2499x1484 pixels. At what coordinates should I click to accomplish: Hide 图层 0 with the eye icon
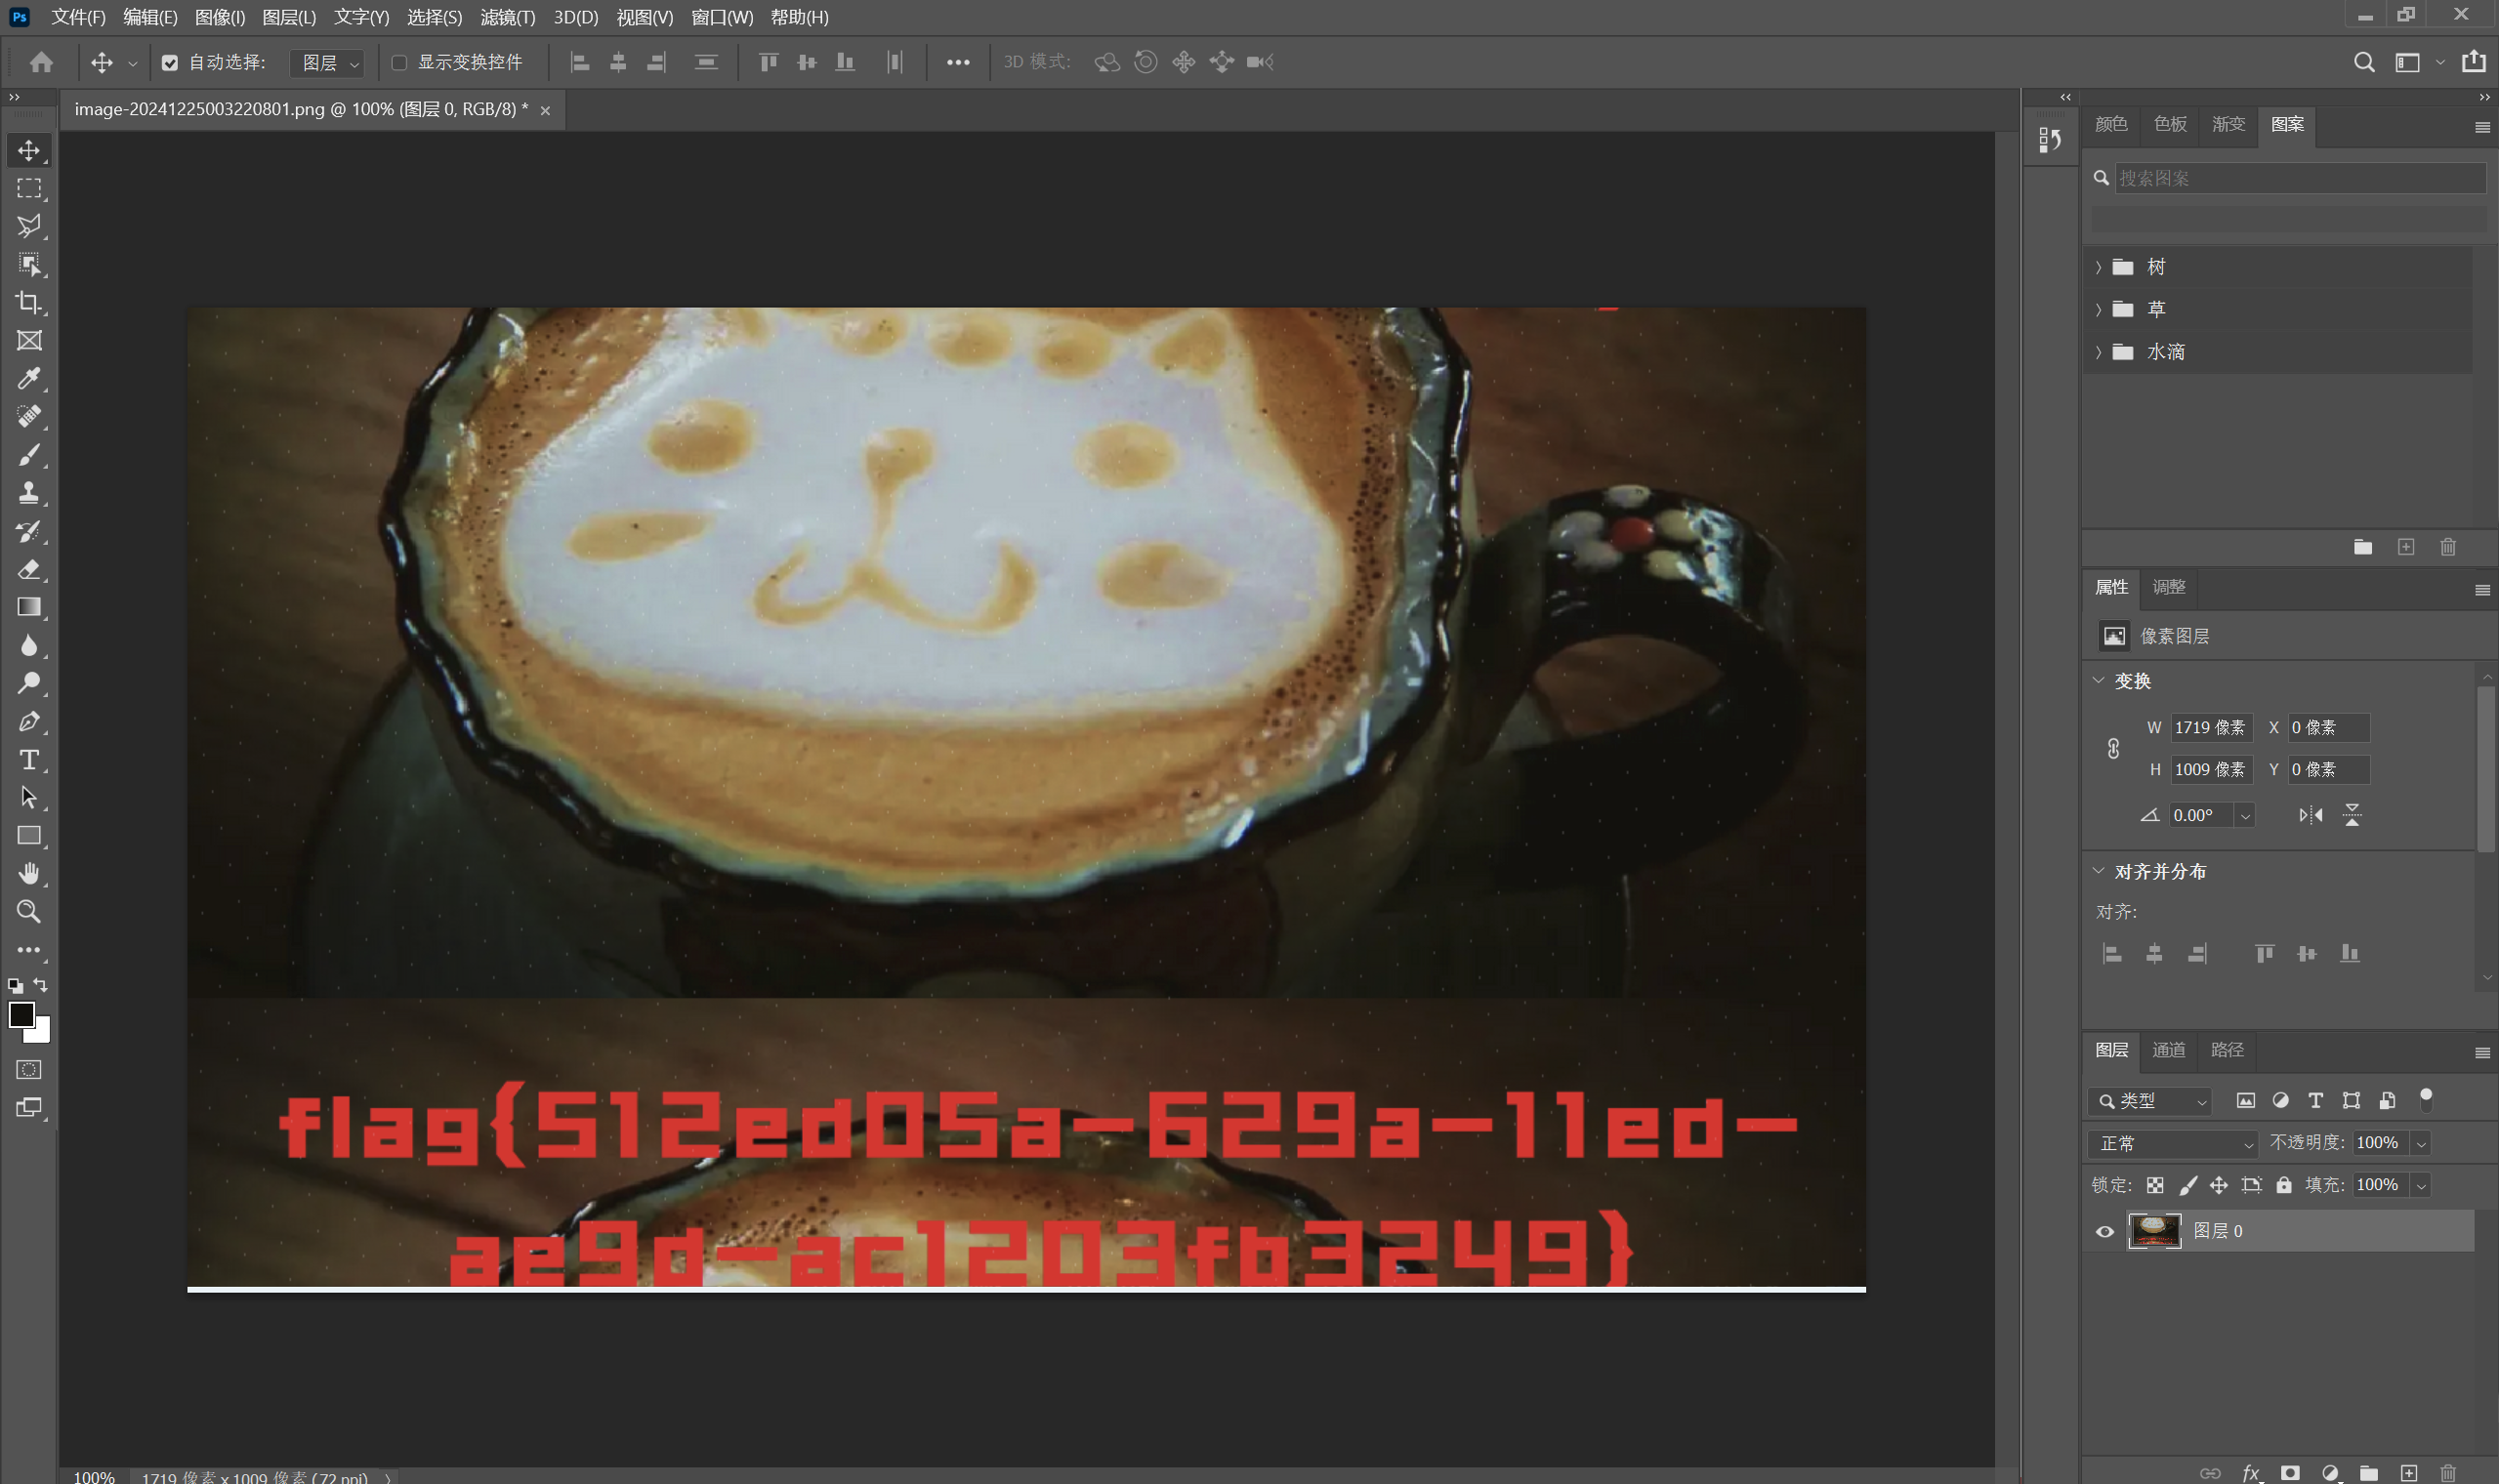click(x=2104, y=1231)
